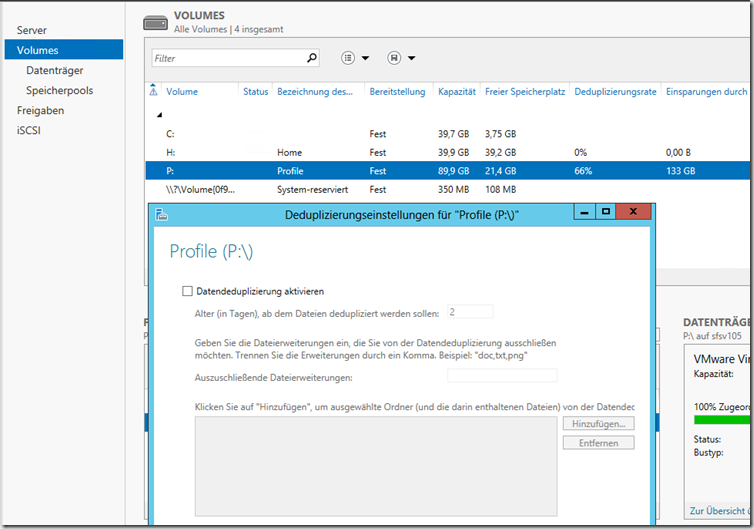The width and height of the screenshot is (754, 529).
Task: Click the green allocation progress bar
Action: coord(722,419)
